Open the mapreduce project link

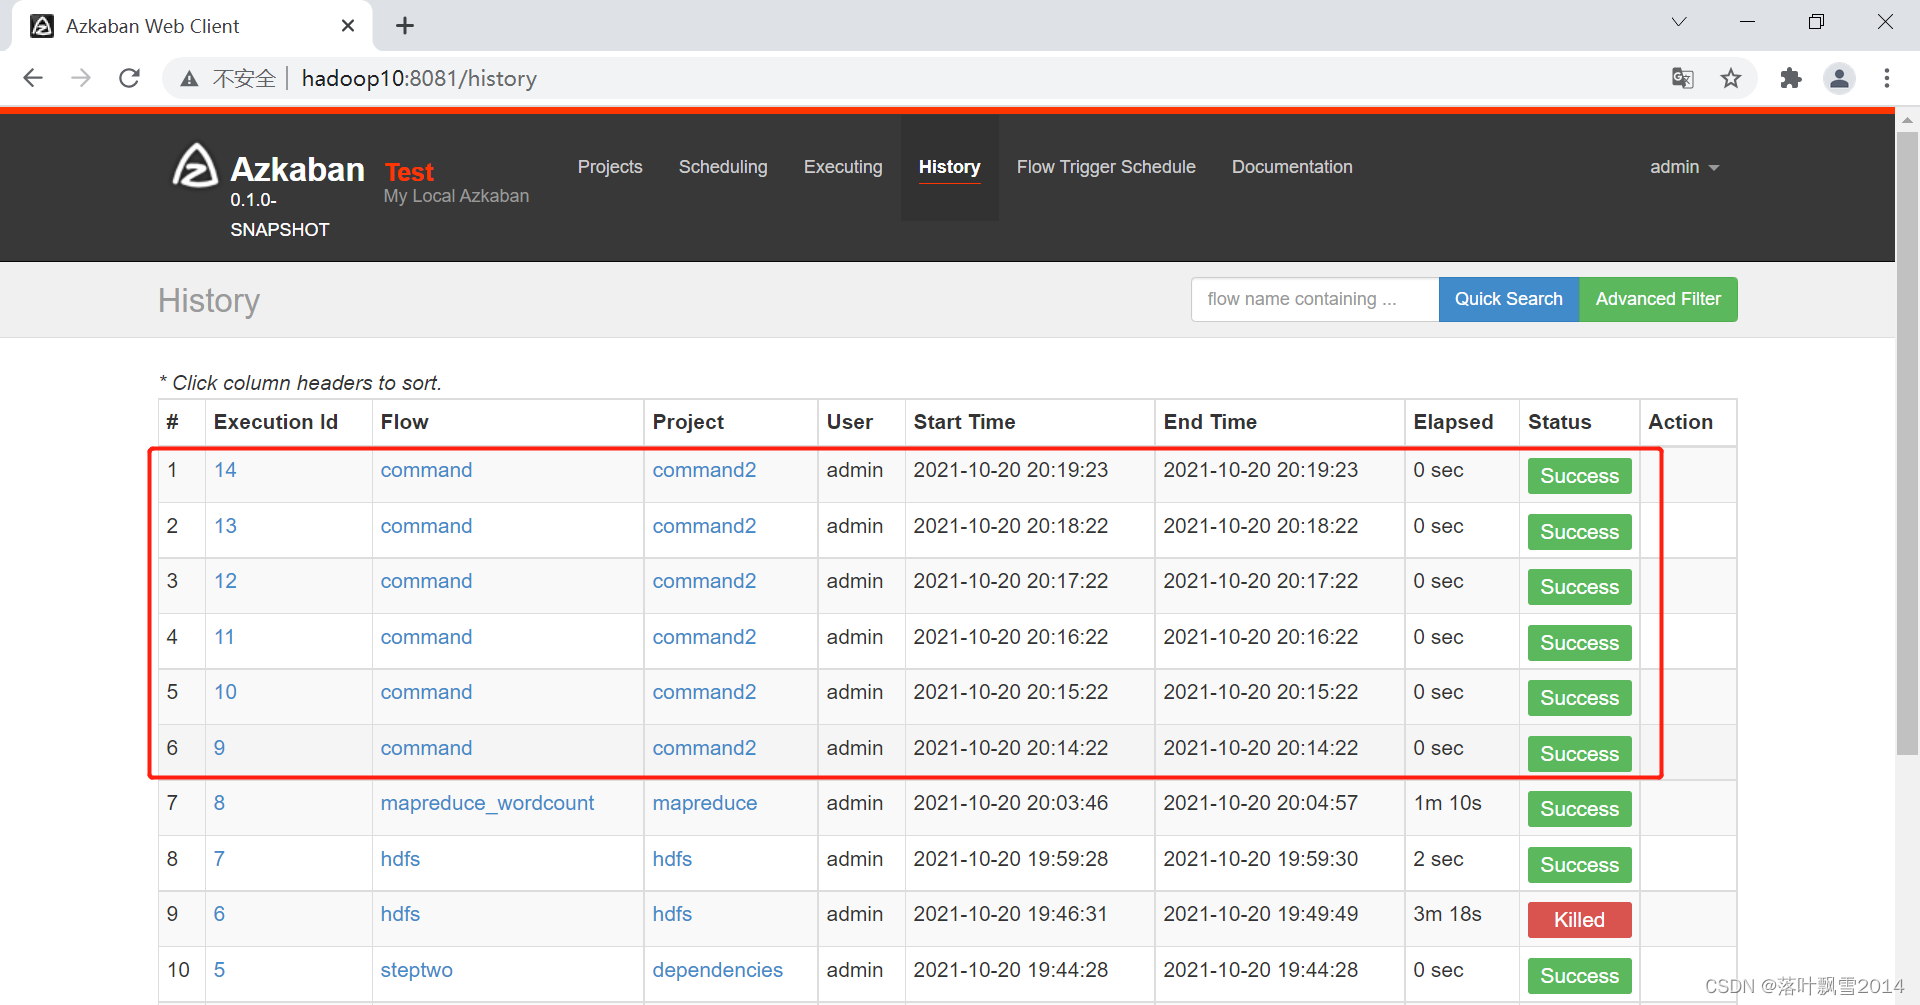pyautogui.click(x=704, y=803)
